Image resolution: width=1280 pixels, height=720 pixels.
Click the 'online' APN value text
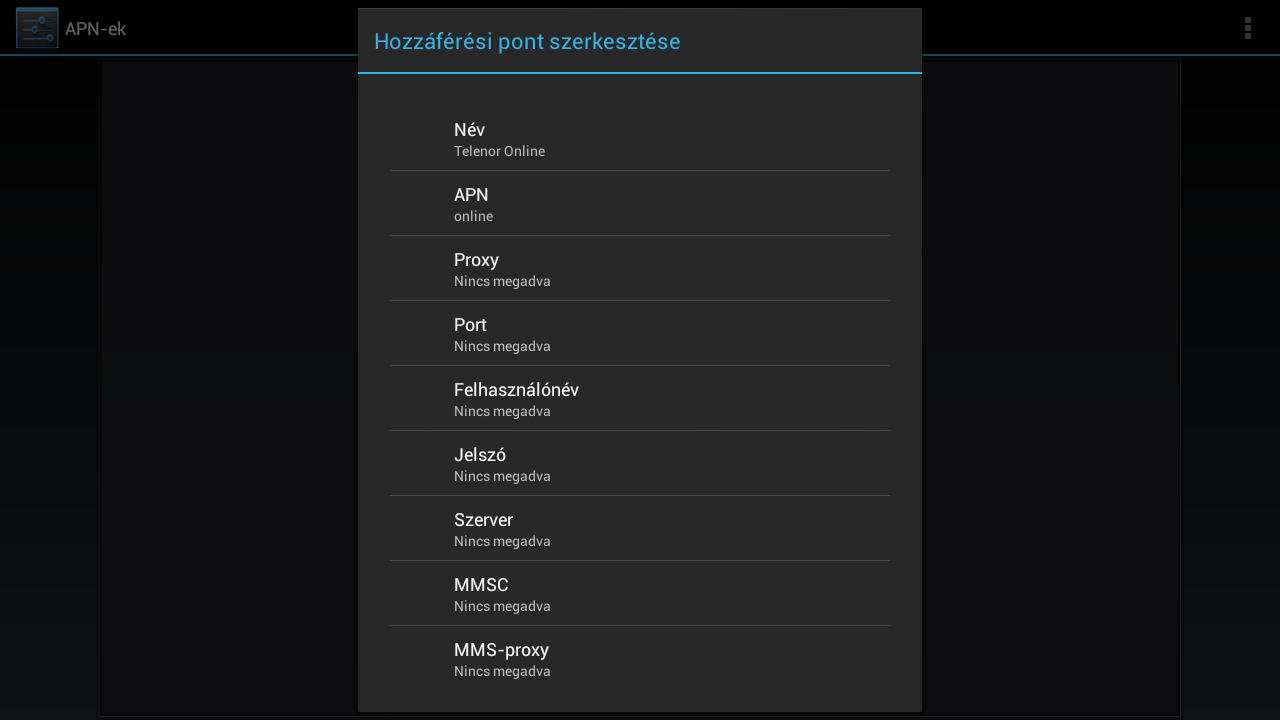pyautogui.click(x=473, y=217)
